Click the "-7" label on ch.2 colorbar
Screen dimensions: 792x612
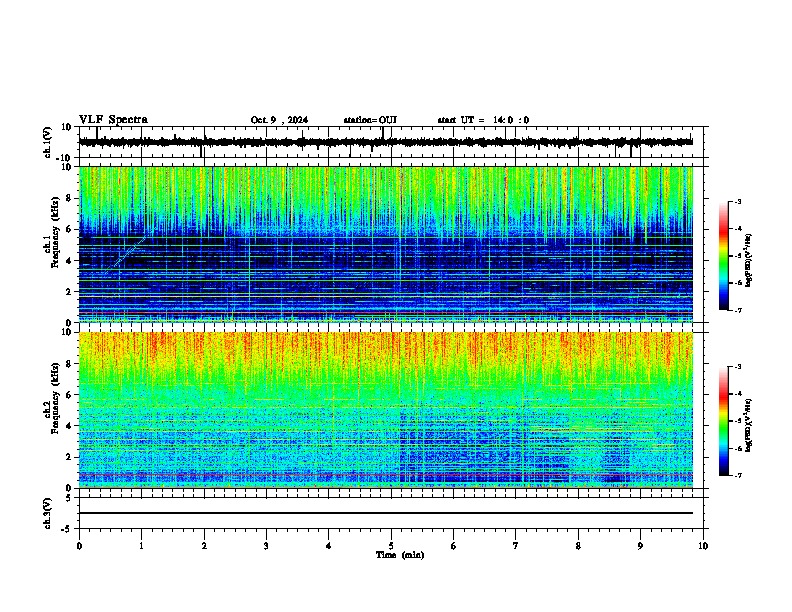pos(738,475)
